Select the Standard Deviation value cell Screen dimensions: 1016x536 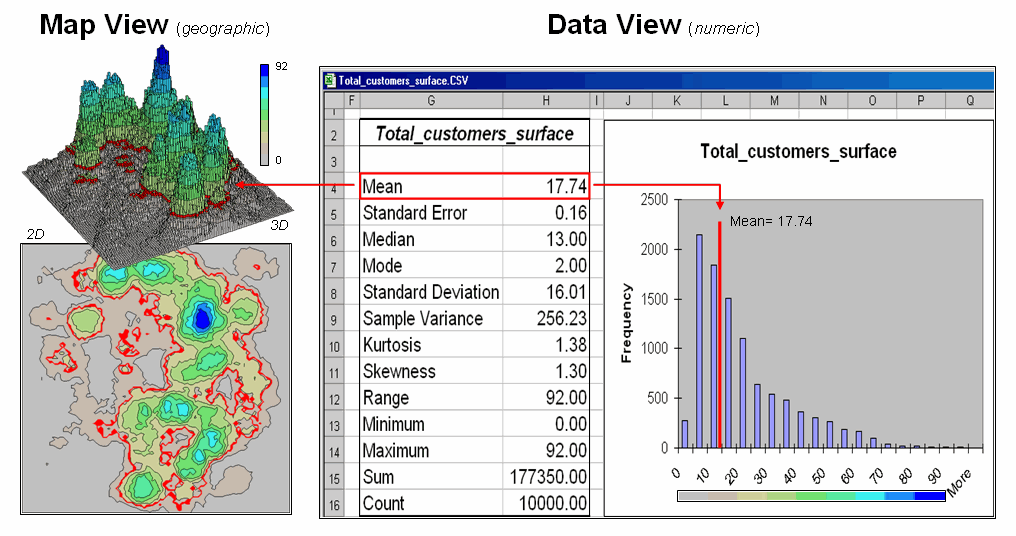[x=546, y=293]
